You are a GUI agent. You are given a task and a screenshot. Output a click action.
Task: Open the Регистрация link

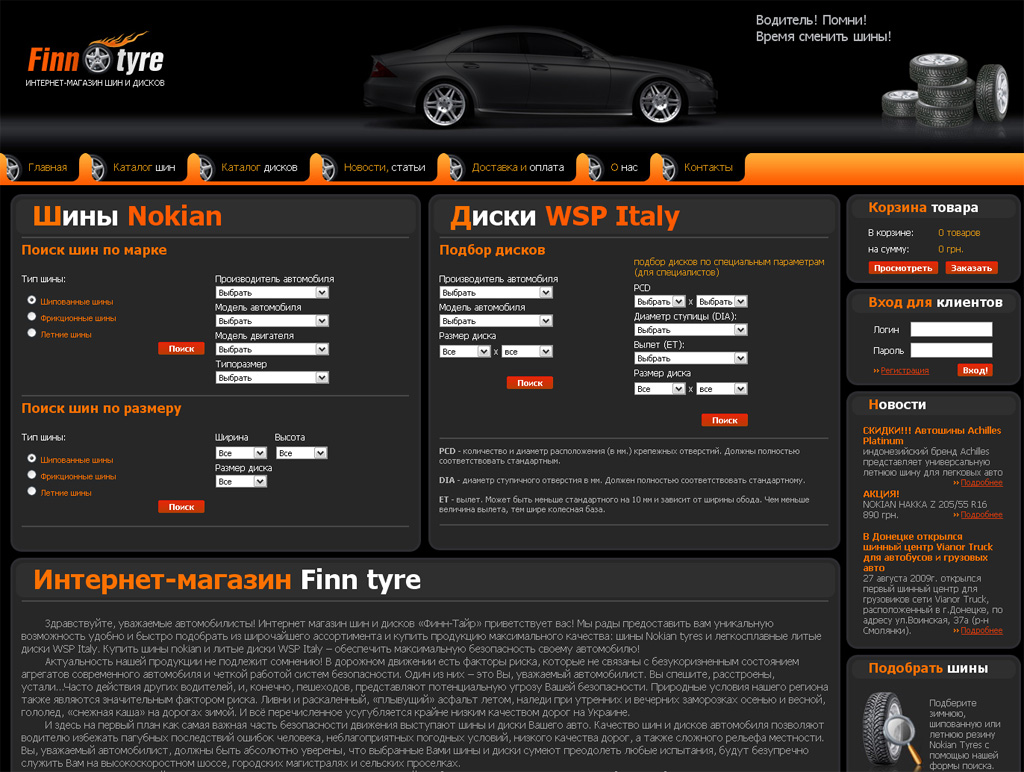click(904, 370)
